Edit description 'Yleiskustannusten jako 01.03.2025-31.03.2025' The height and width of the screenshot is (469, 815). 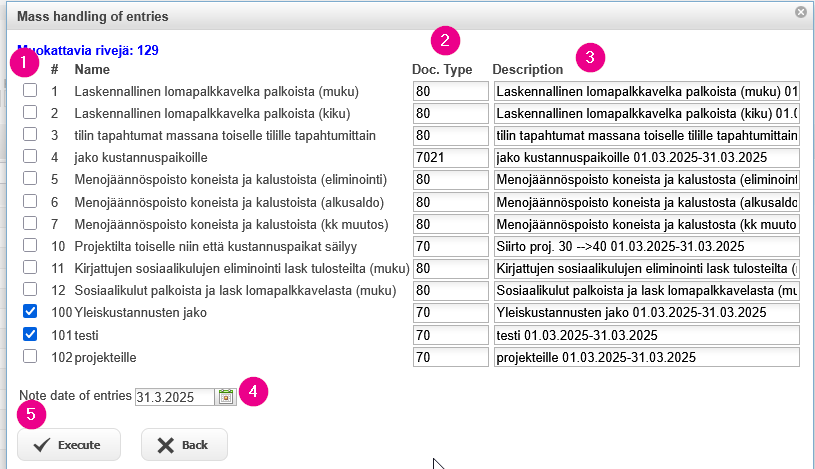point(647,312)
